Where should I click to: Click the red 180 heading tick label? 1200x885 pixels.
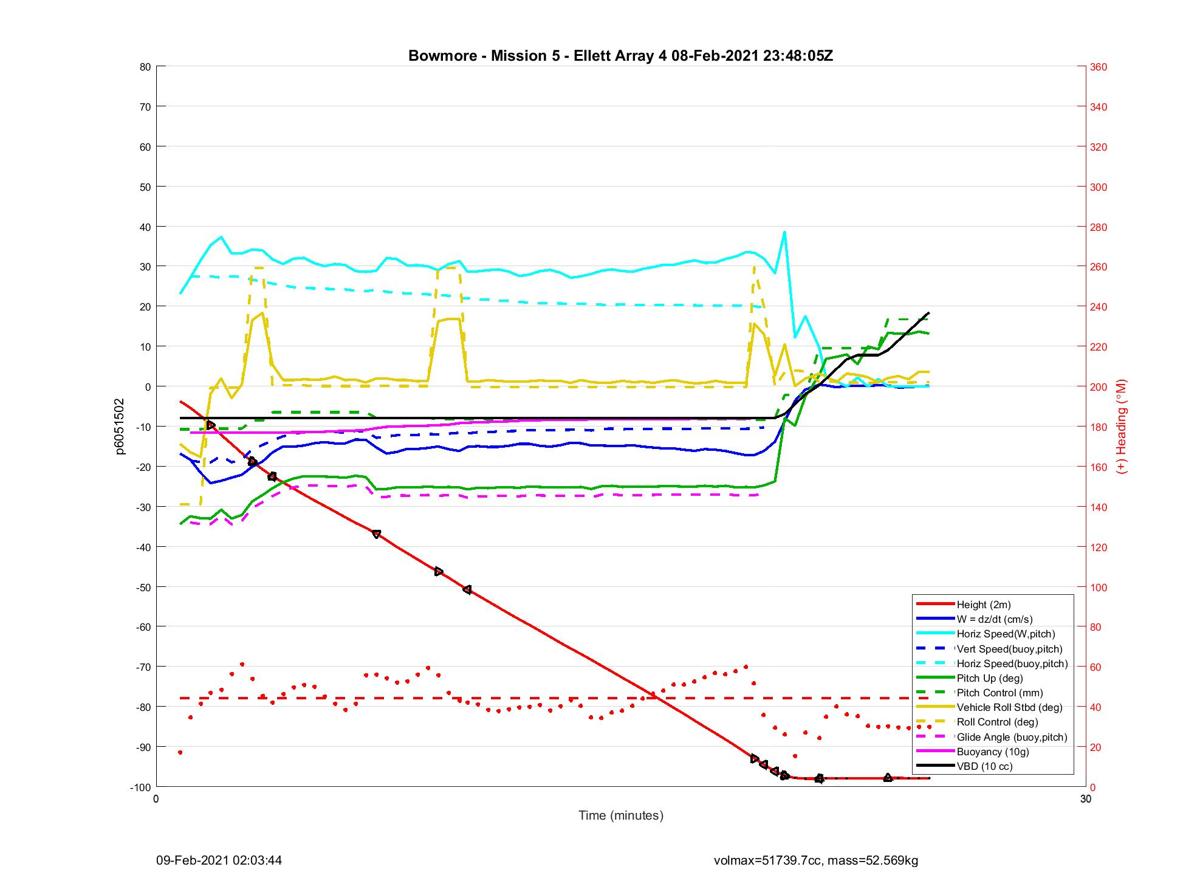point(1099,427)
